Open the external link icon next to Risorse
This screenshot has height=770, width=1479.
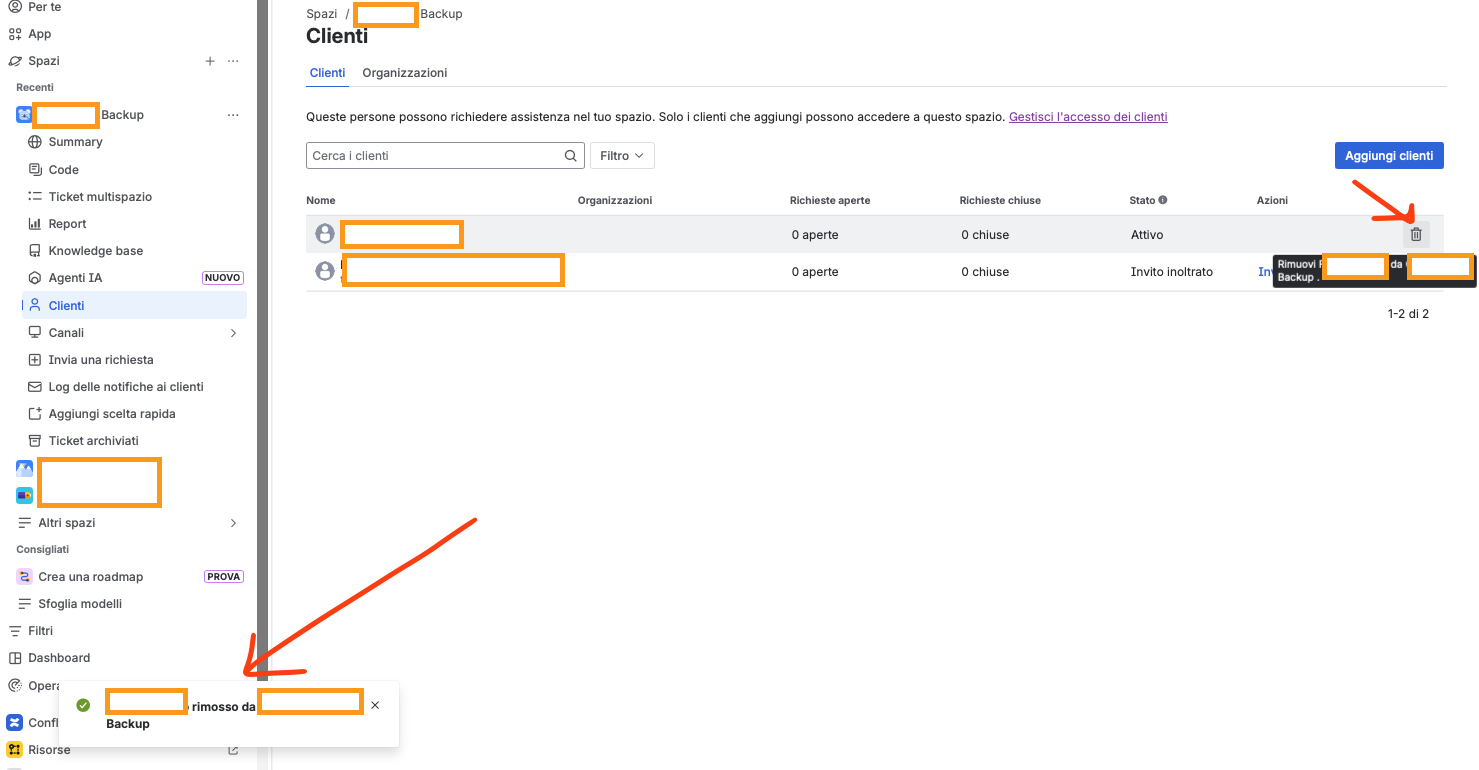(x=233, y=750)
